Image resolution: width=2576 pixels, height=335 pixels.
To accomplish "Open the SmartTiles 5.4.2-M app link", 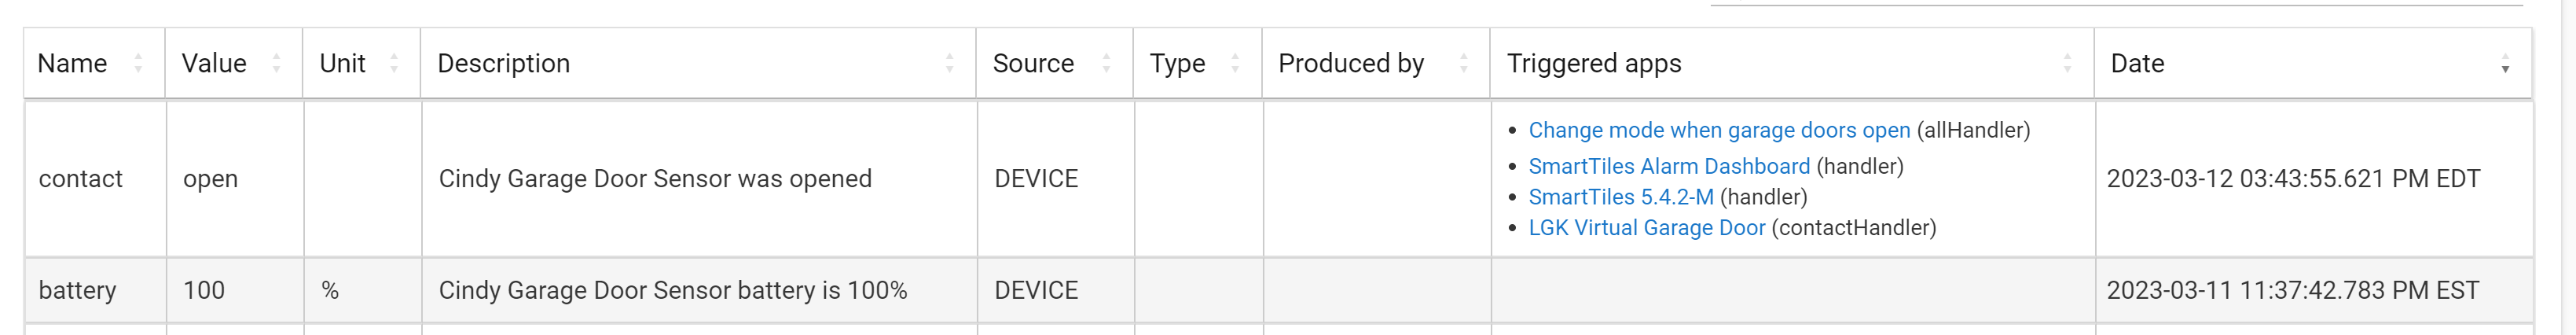I will [x=1621, y=197].
